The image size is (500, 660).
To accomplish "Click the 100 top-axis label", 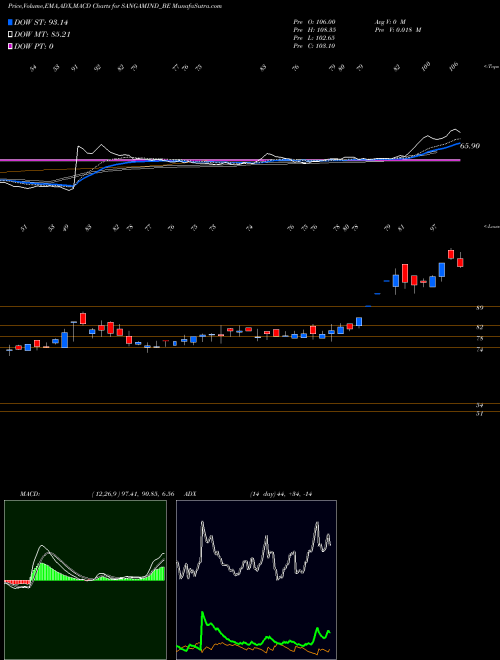I will (426, 67).
